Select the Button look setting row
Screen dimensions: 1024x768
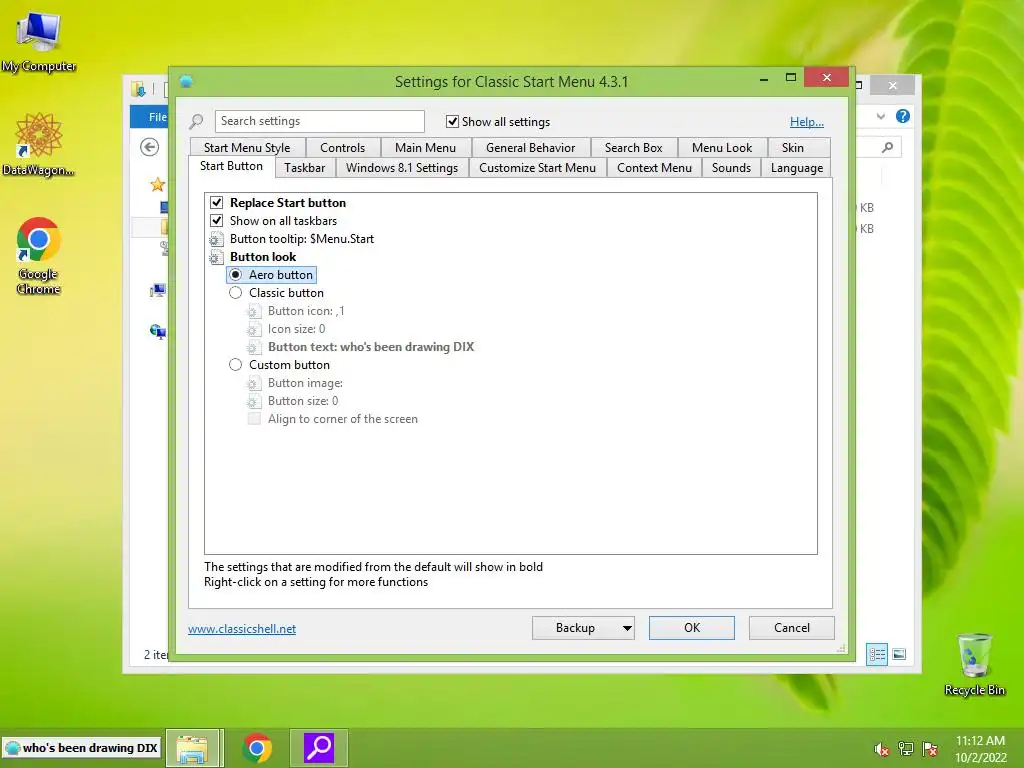point(263,257)
